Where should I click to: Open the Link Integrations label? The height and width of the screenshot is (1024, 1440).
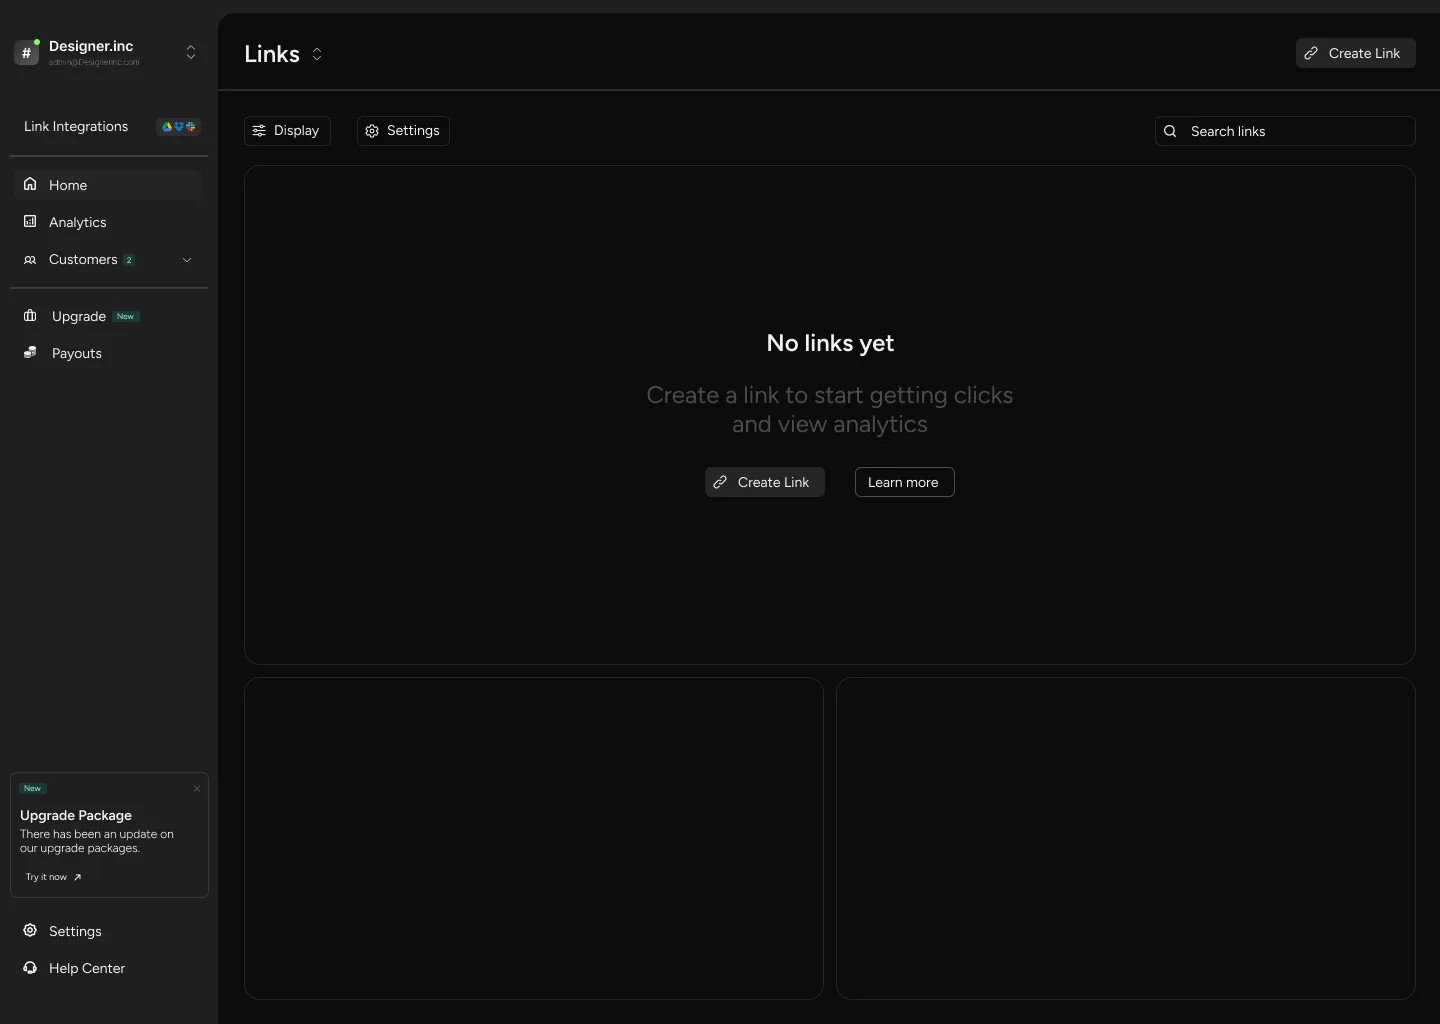[x=76, y=127]
